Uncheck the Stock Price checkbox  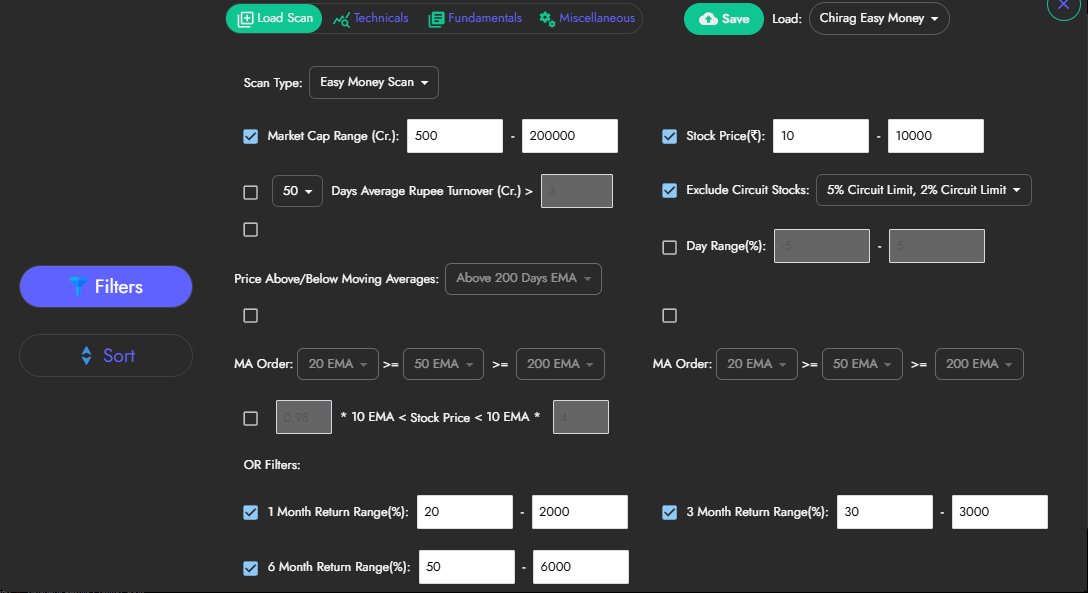[670, 137]
